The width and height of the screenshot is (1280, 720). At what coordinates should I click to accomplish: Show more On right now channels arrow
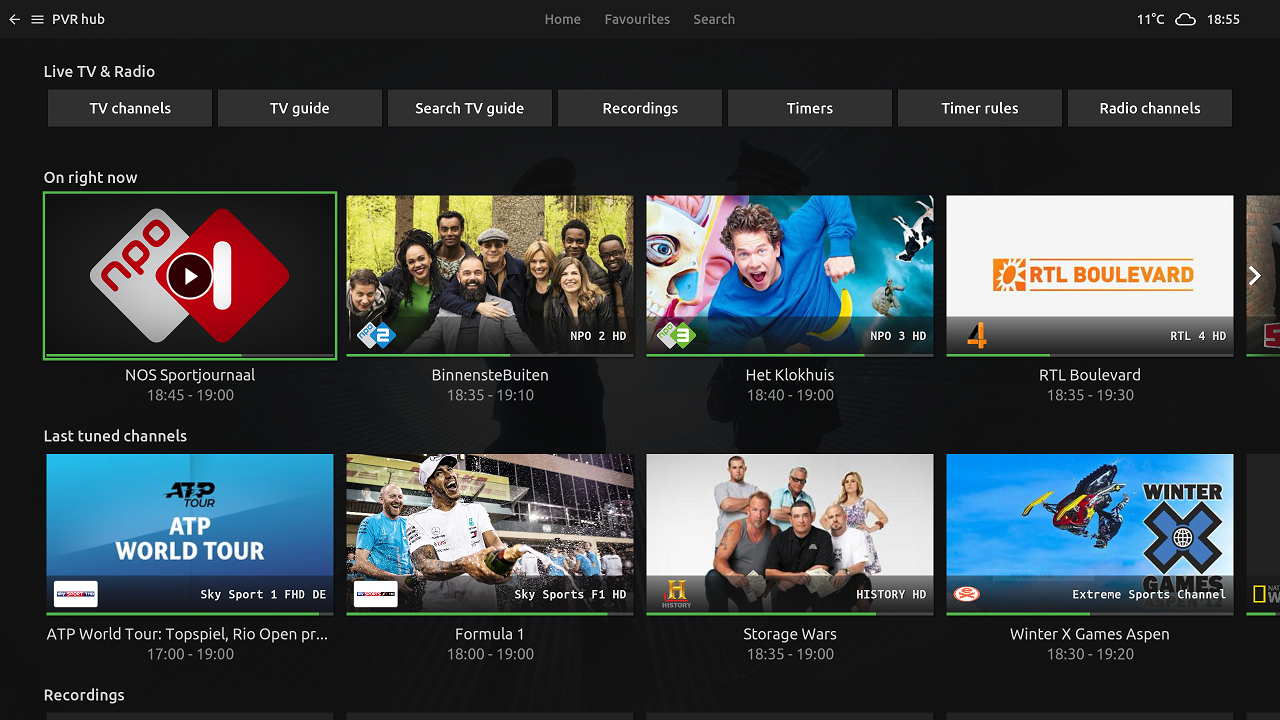[1255, 276]
